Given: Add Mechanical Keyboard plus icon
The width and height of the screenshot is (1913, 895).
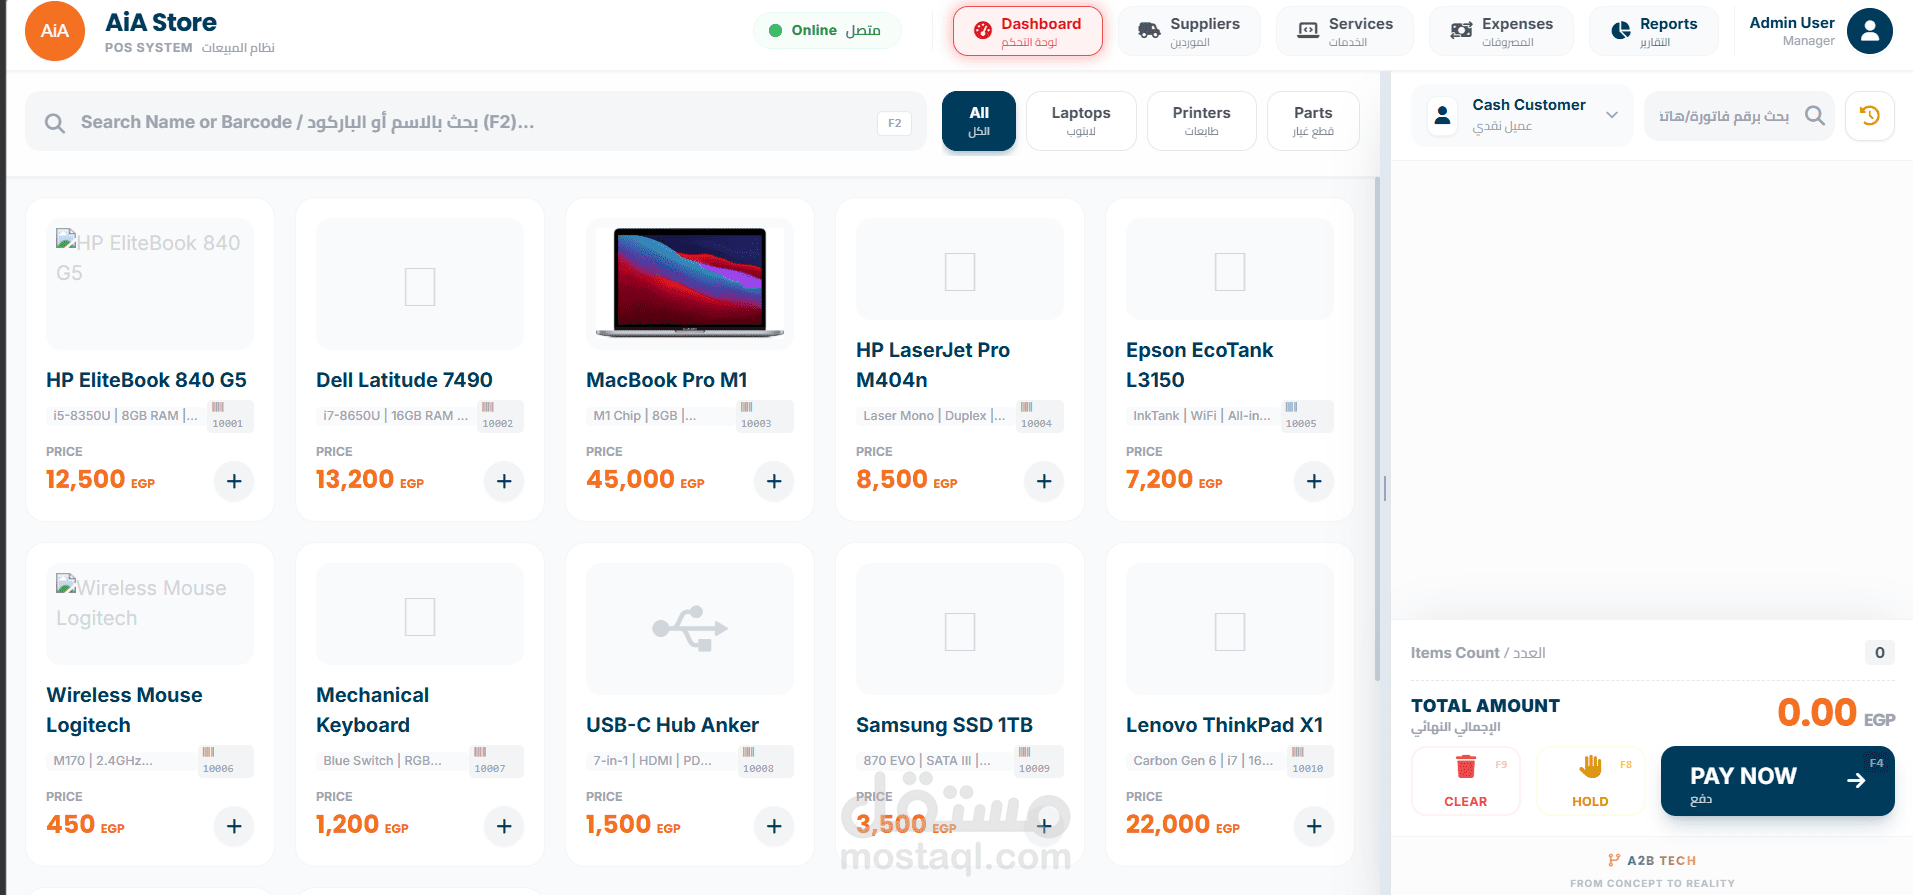Looking at the screenshot, I should coord(504,826).
